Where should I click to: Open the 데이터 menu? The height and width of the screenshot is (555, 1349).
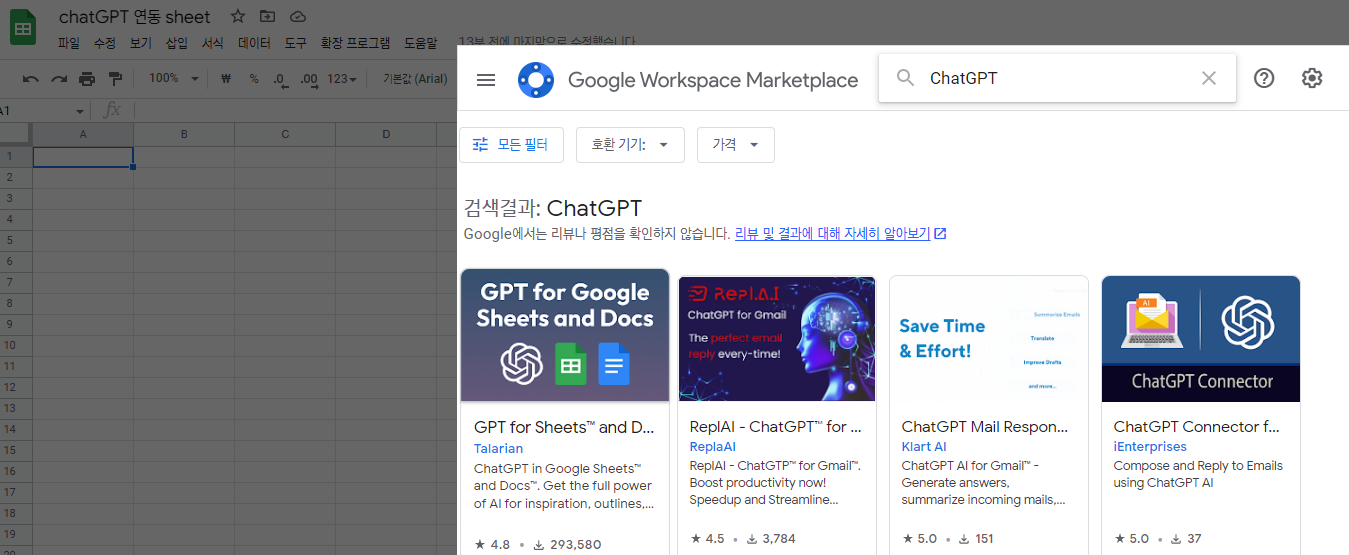click(254, 43)
